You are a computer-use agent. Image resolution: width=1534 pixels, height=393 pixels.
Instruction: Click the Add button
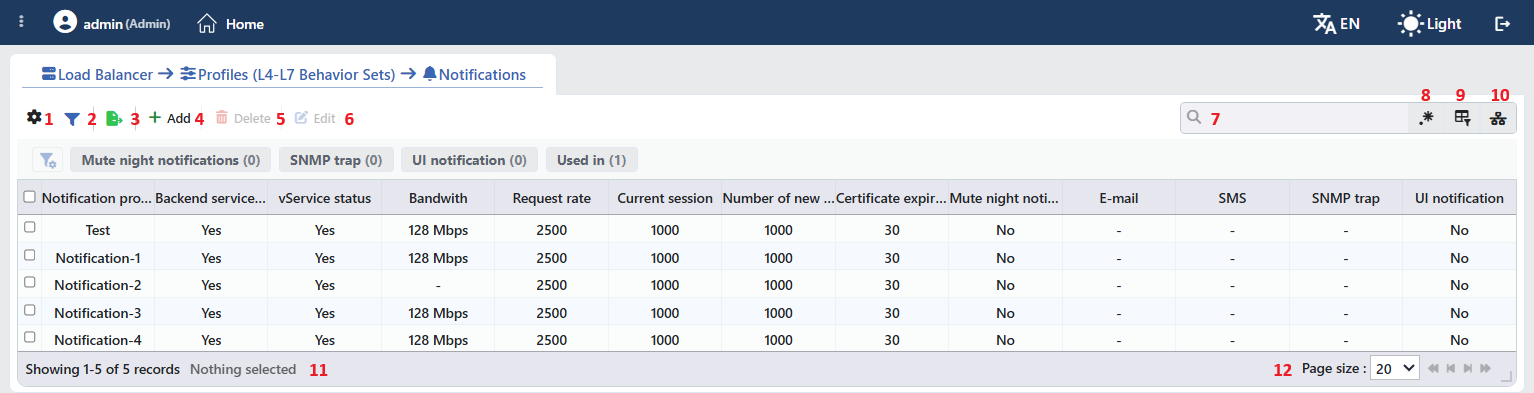tap(169, 118)
